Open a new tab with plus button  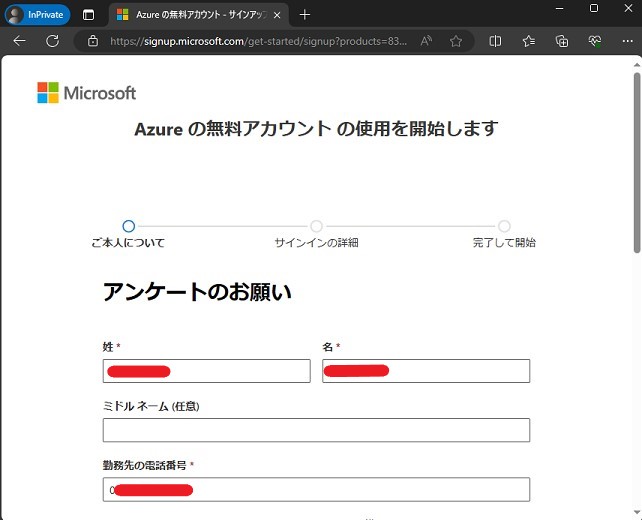pyautogui.click(x=305, y=15)
